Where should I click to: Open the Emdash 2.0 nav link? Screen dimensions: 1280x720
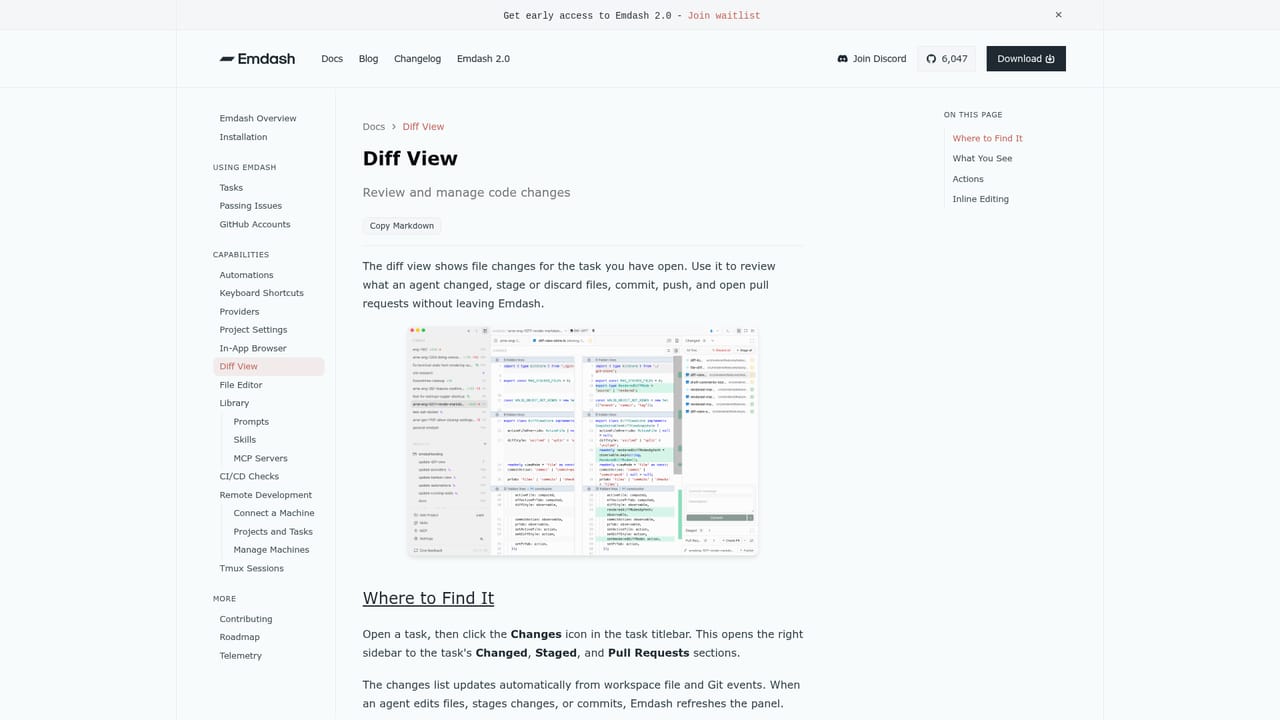tap(483, 59)
